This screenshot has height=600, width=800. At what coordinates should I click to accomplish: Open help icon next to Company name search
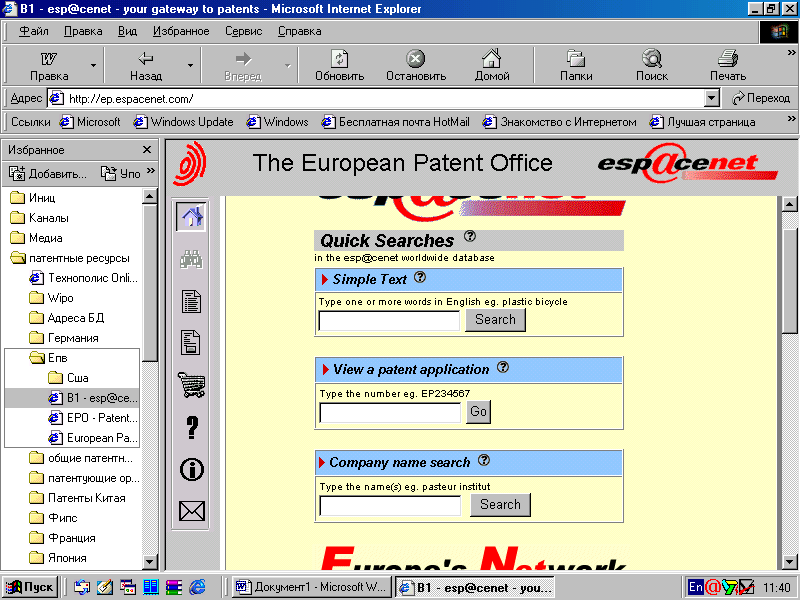(x=484, y=460)
